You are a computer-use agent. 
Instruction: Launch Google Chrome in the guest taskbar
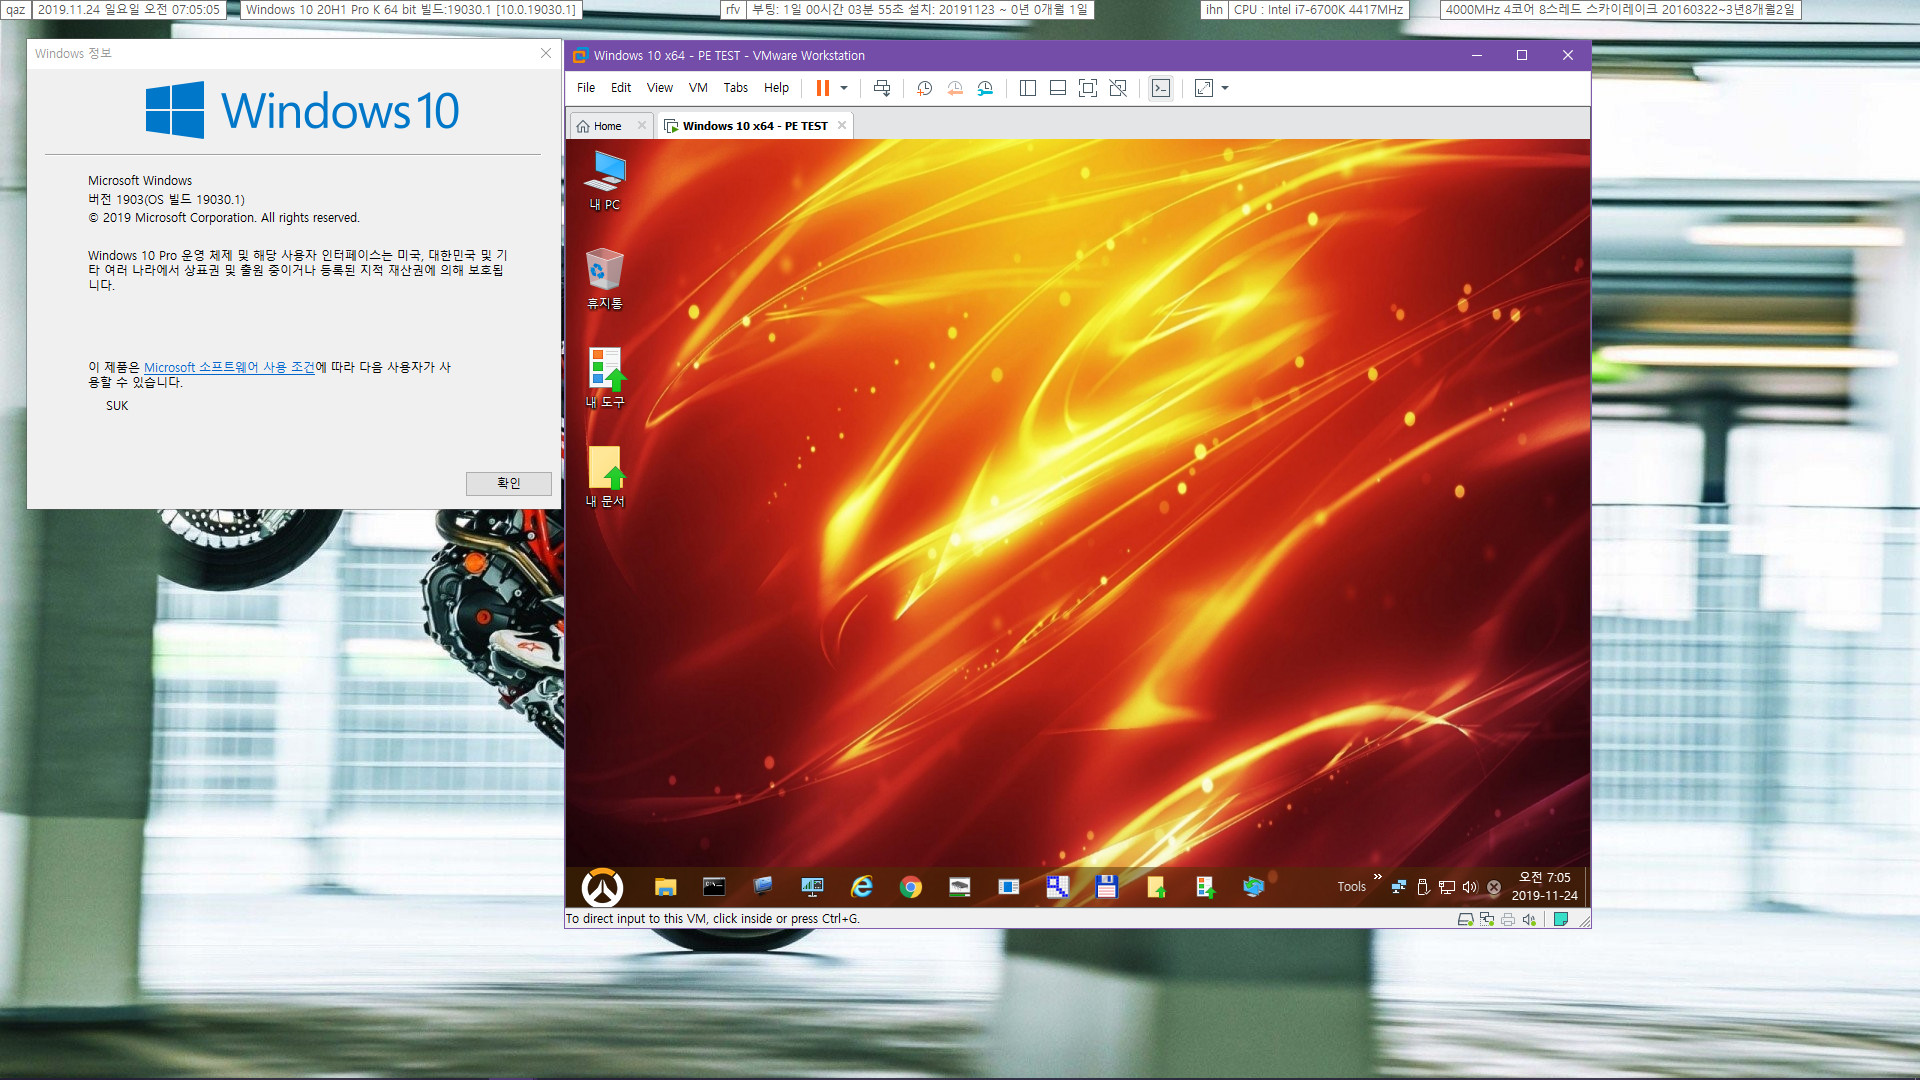(910, 887)
